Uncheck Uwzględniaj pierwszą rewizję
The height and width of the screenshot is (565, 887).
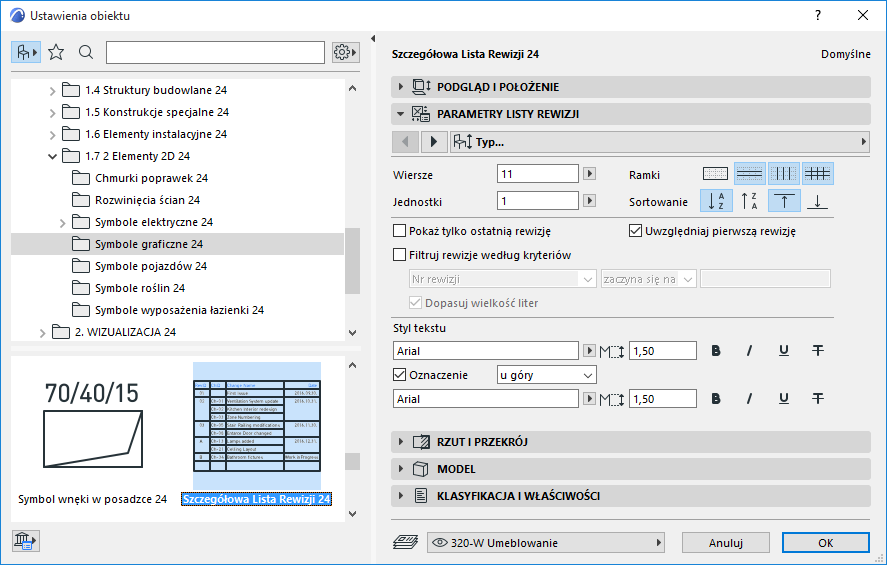coord(636,231)
